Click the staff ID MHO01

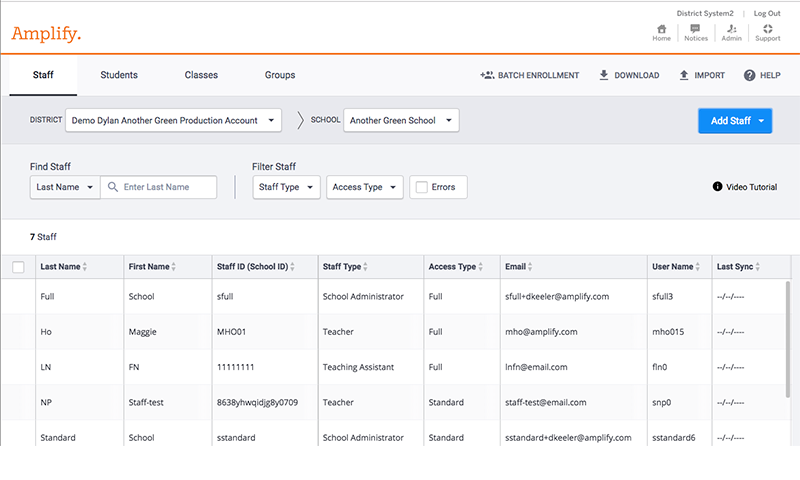[x=231, y=332]
